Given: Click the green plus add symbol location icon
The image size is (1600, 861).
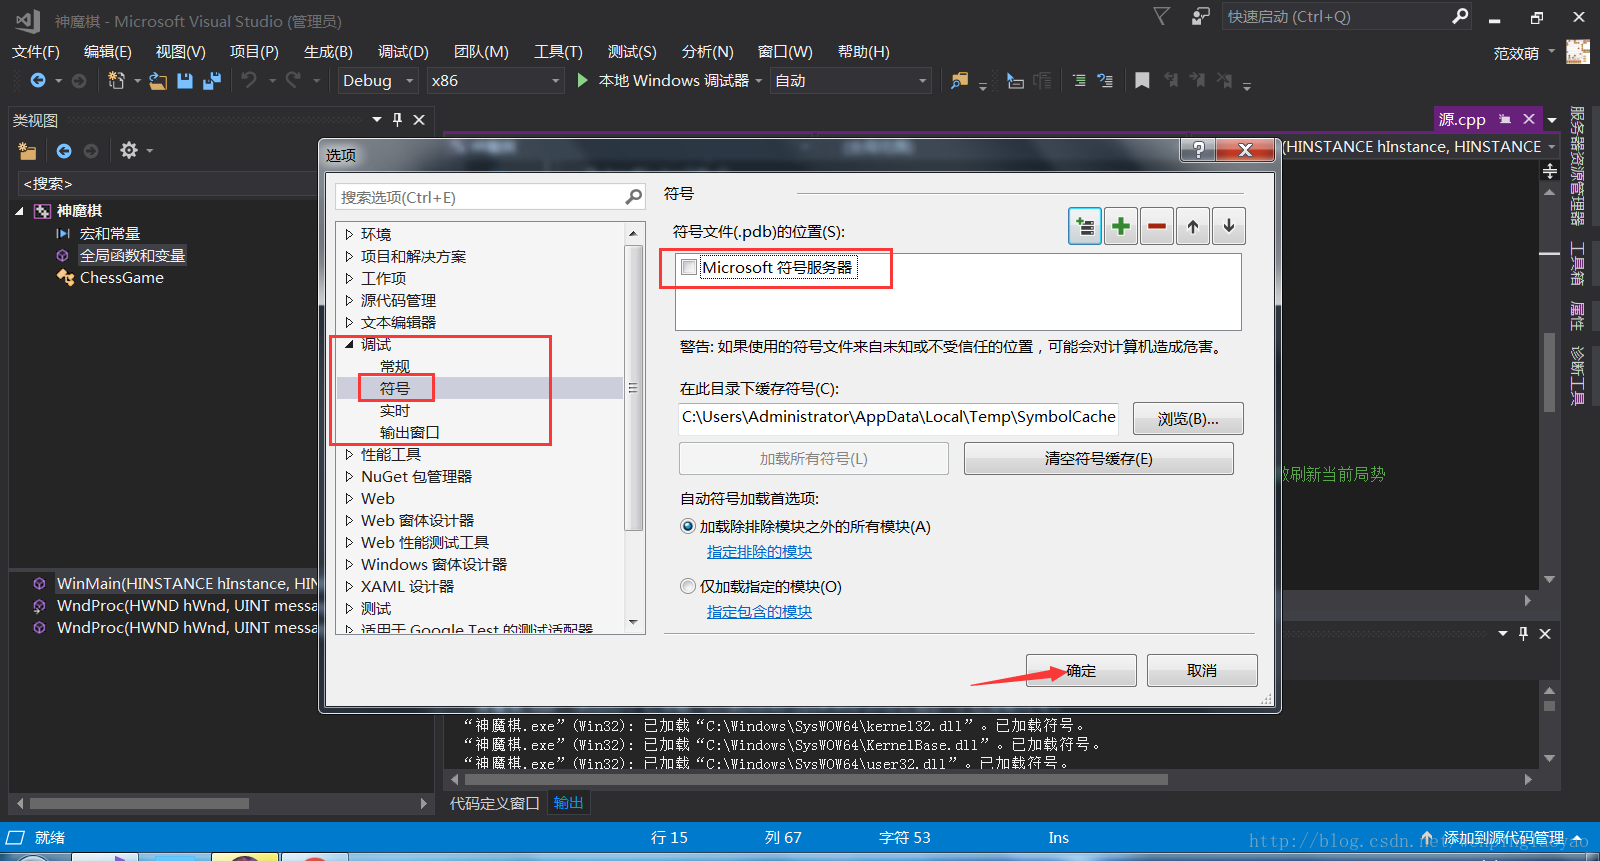Looking at the screenshot, I should [1120, 227].
